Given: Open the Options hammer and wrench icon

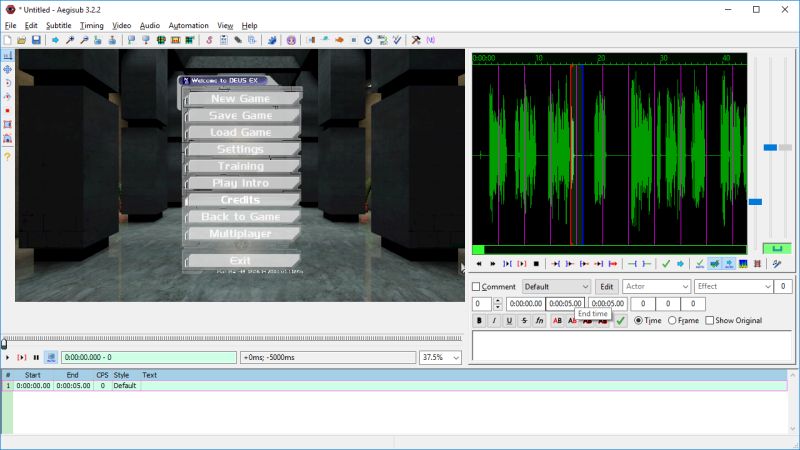Looking at the screenshot, I should (416, 40).
